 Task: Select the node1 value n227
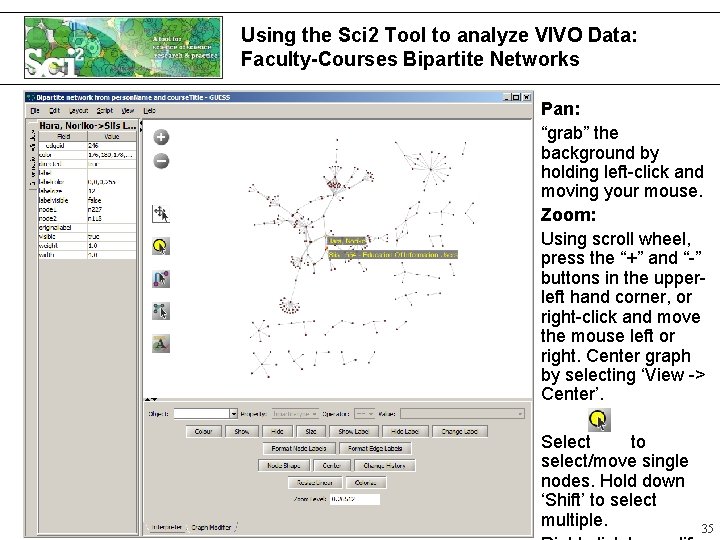(112, 209)
